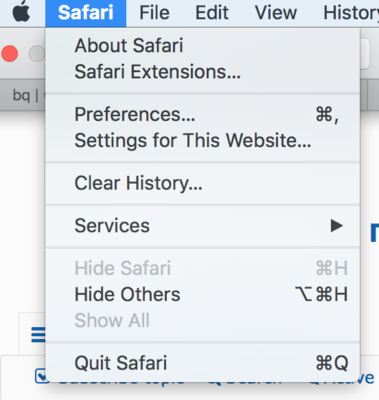Choose Clear History…
Screen dimensions: 379x400
coord(203,183)
